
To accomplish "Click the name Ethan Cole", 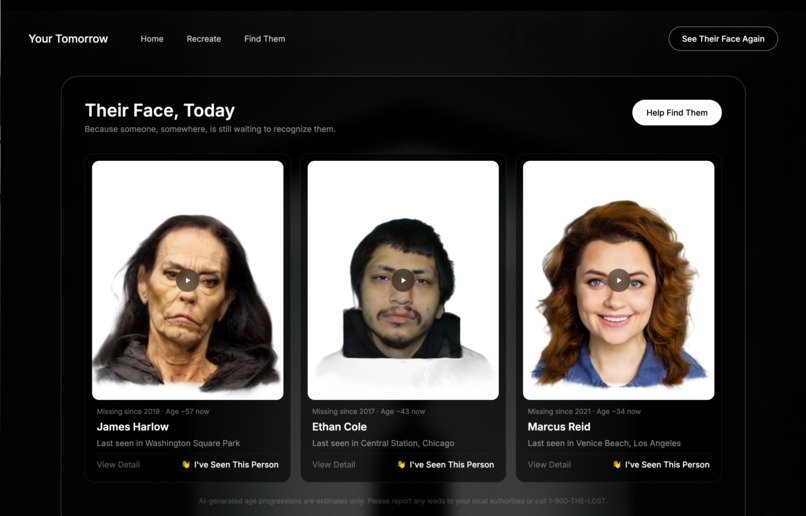I will coord(339,427).
